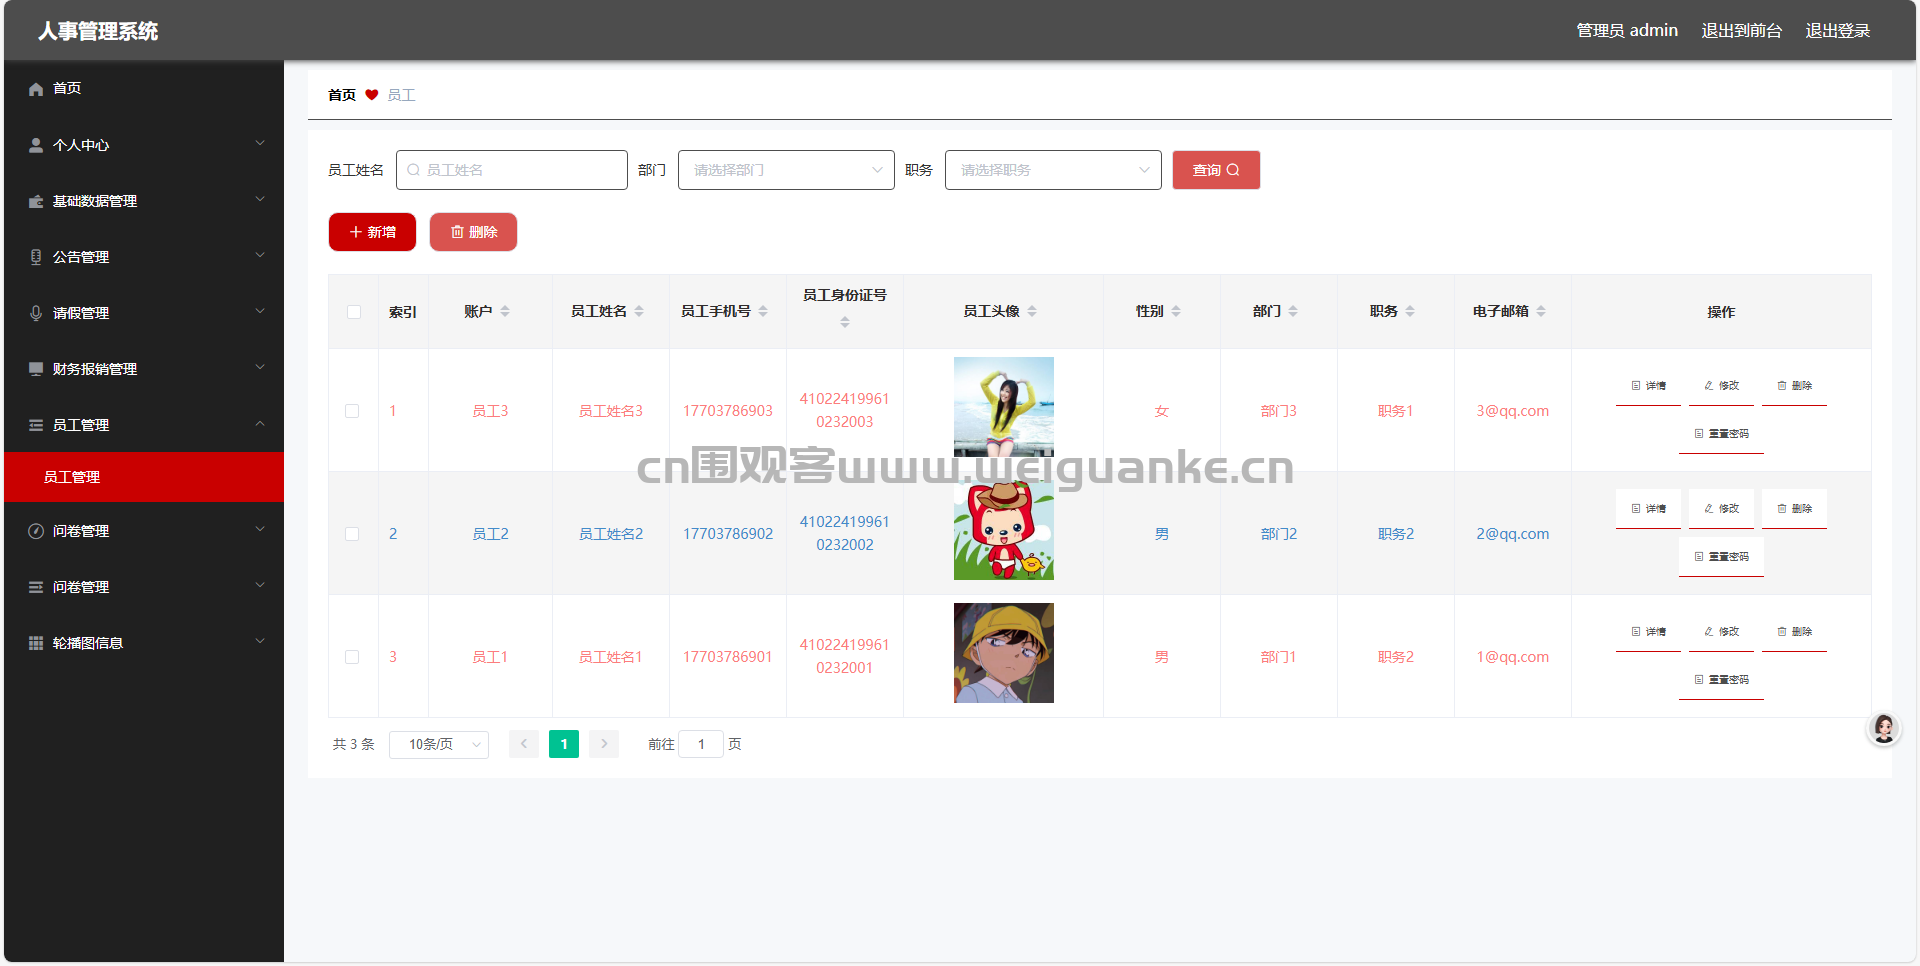Click the batch 删除 button above the table
The height and width of the screenshot is (966, 1920).
(x=473, y=232)
